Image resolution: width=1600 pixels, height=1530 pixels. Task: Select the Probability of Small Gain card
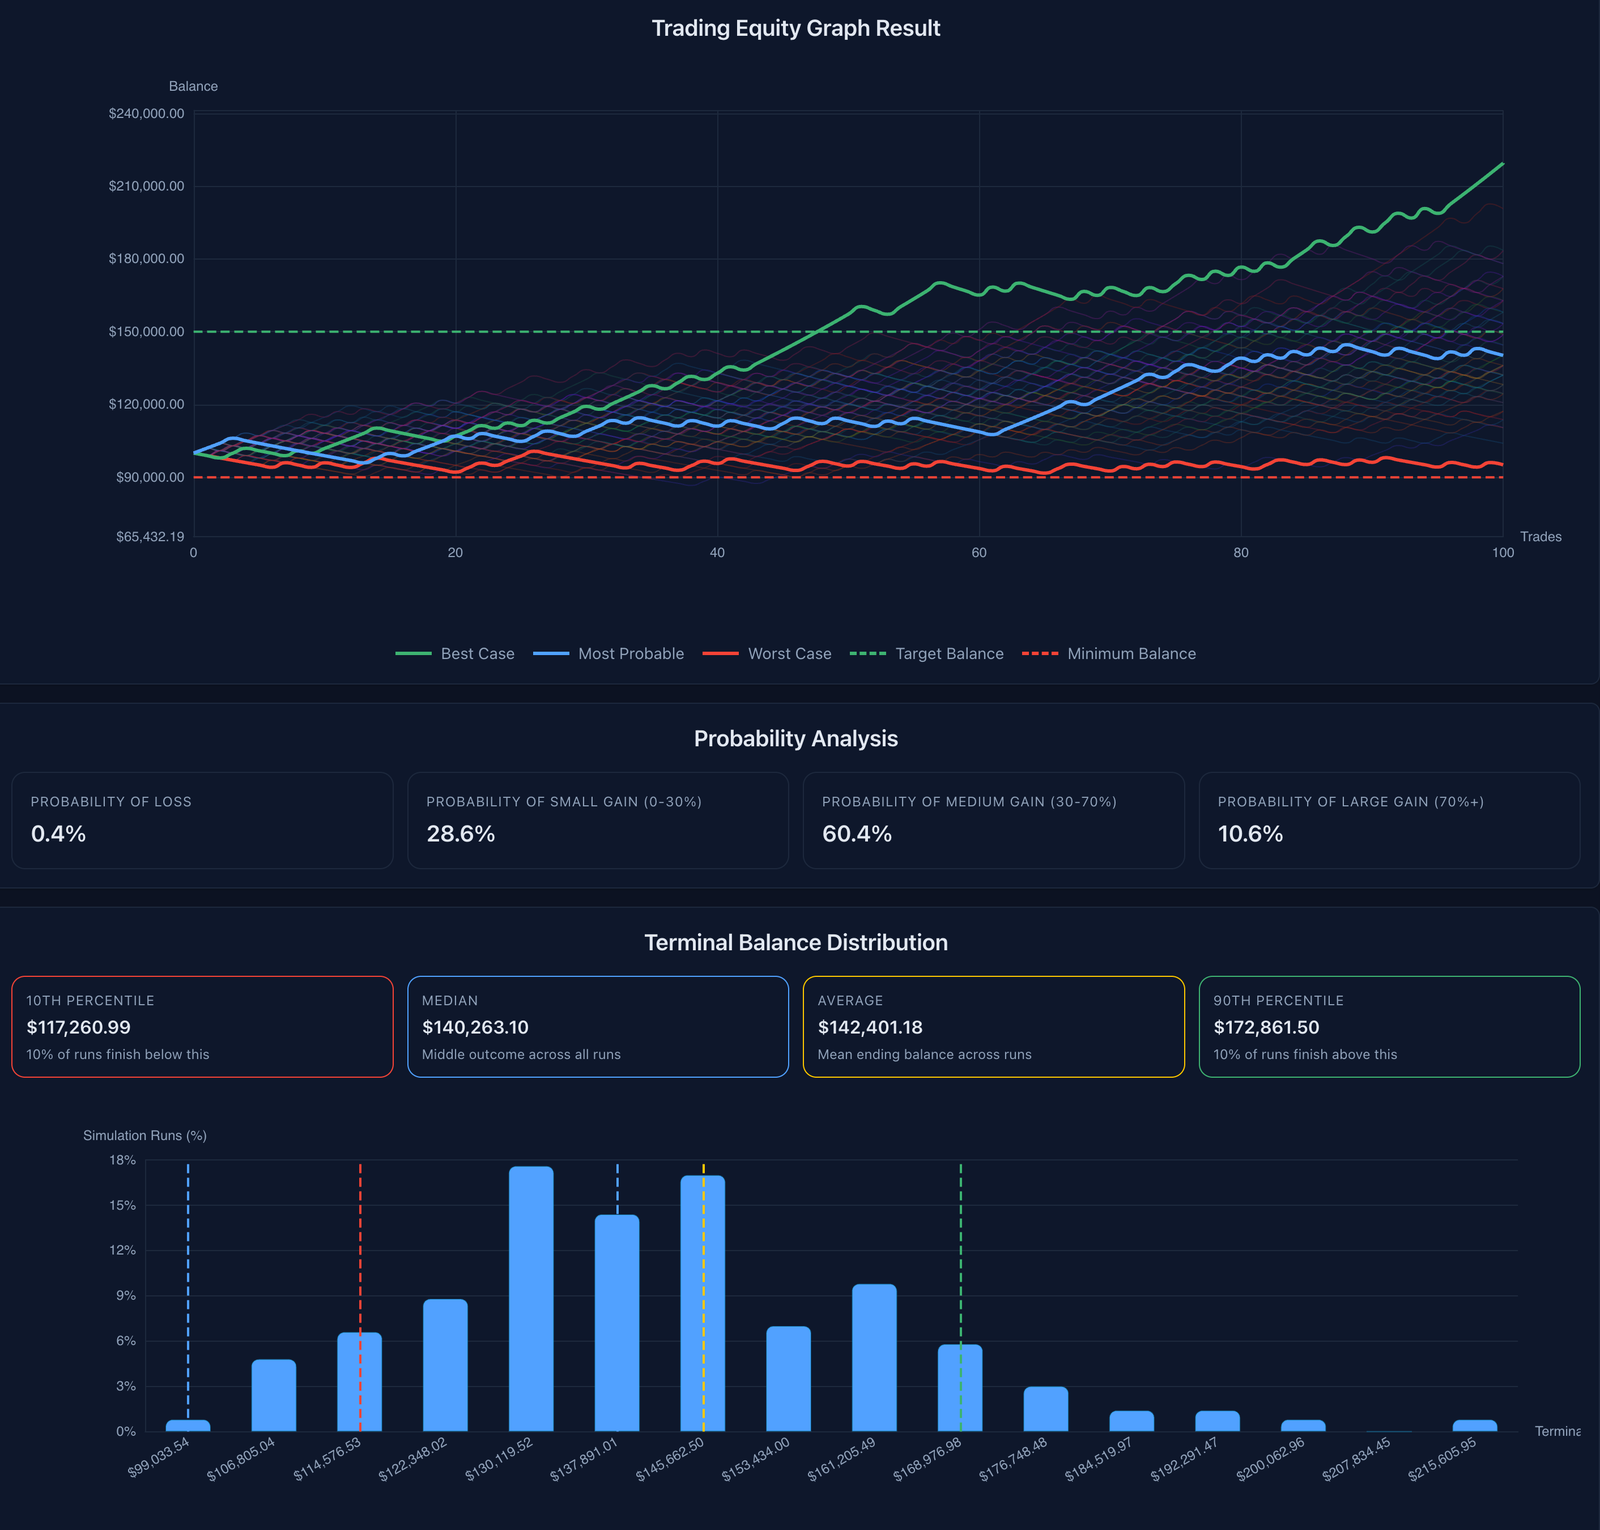pyautogui.click(x=598, y=820)
